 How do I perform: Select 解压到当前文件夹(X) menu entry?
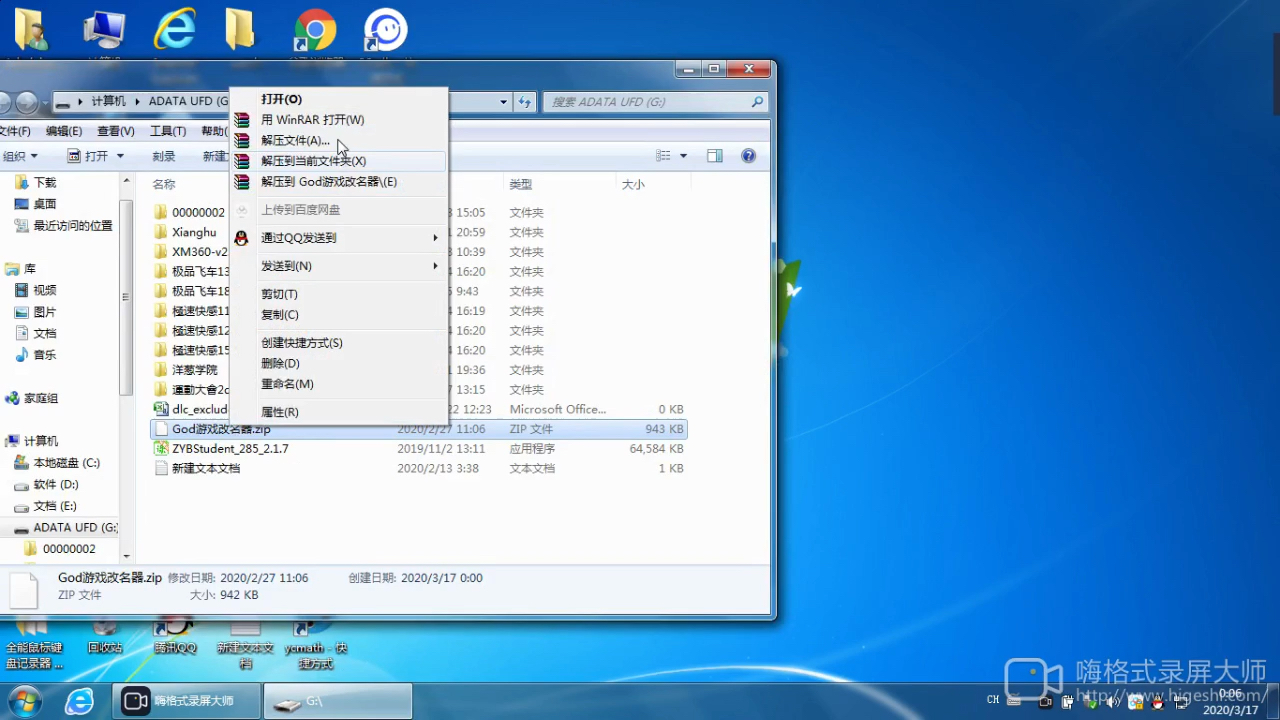coord(339,161)
